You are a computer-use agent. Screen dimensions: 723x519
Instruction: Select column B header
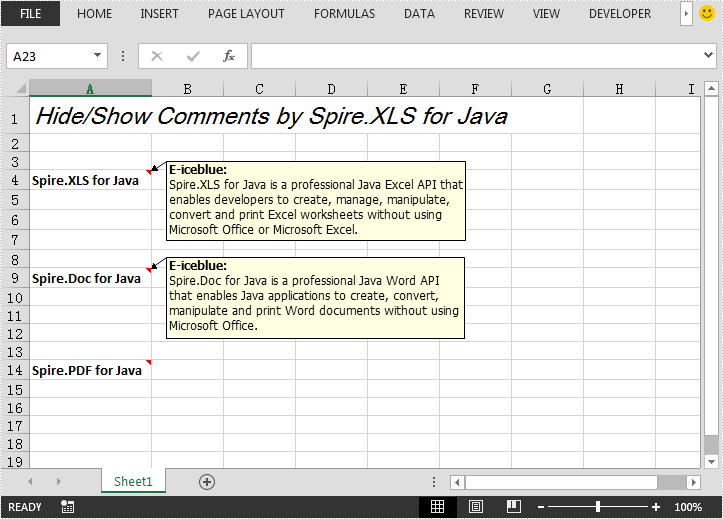pos(188,88)
